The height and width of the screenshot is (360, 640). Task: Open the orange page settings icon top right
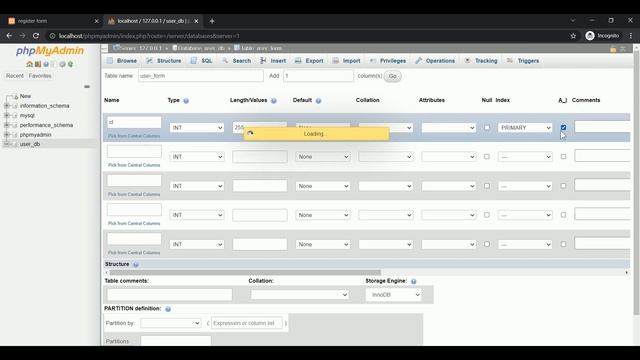click(613, 49)
